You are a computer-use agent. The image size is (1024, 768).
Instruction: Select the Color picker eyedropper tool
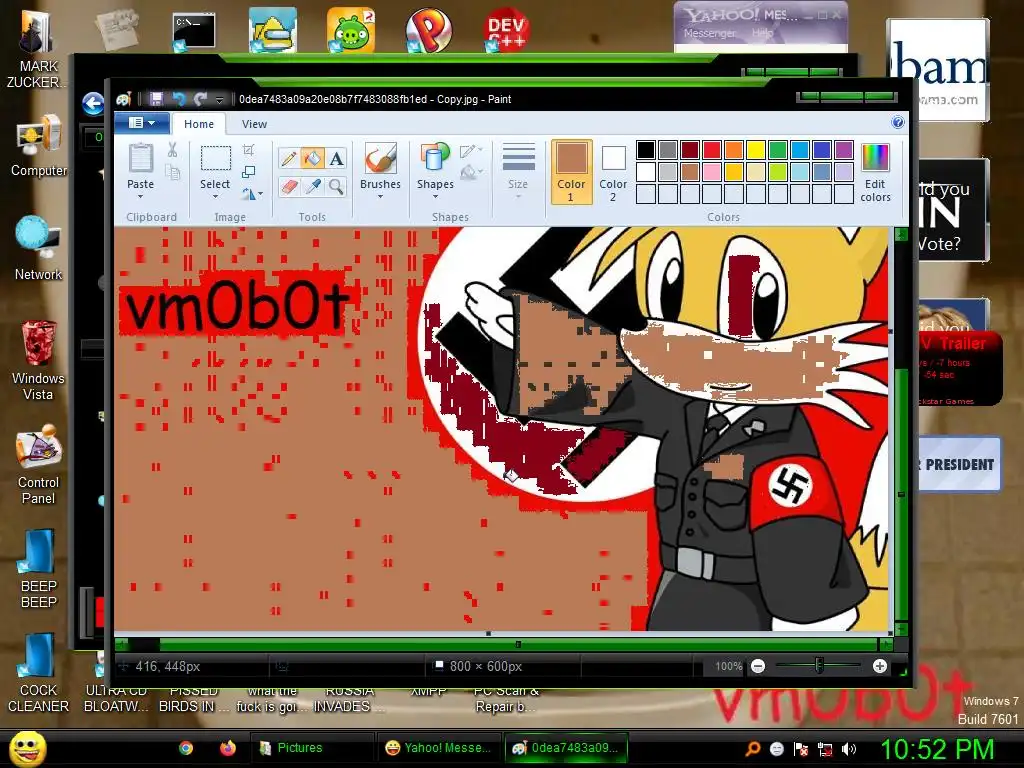(x=312, y=187)
